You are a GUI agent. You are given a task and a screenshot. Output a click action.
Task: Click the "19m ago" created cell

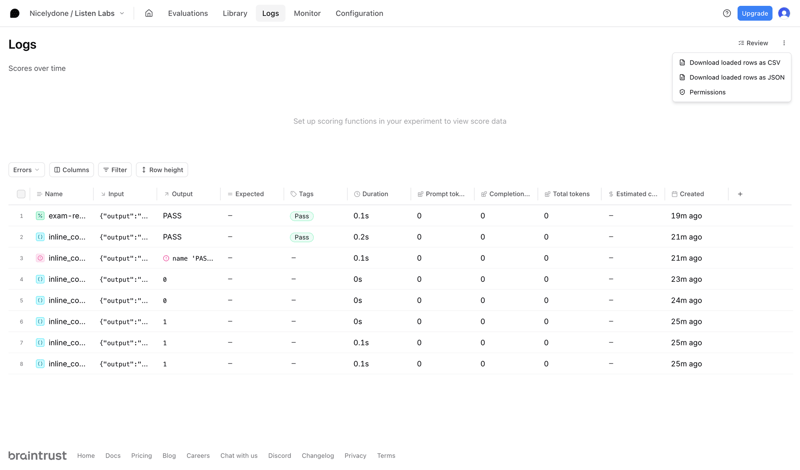coord(686,216)
